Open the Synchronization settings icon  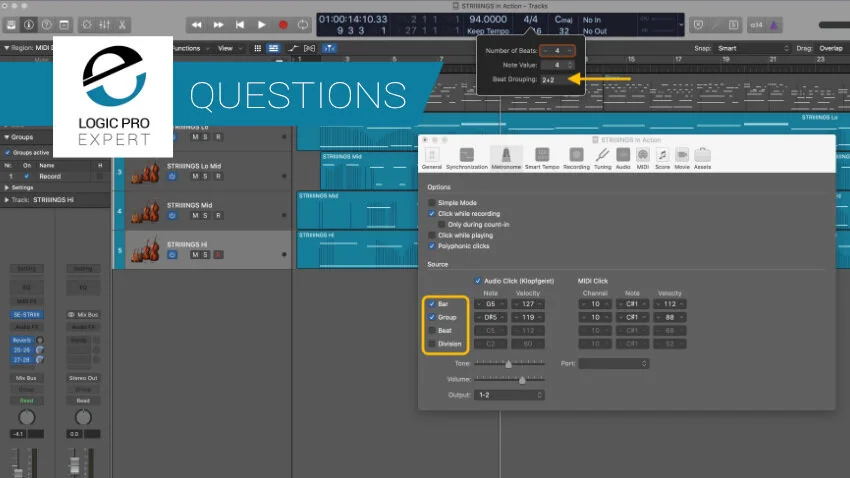(x=467, y=158)
